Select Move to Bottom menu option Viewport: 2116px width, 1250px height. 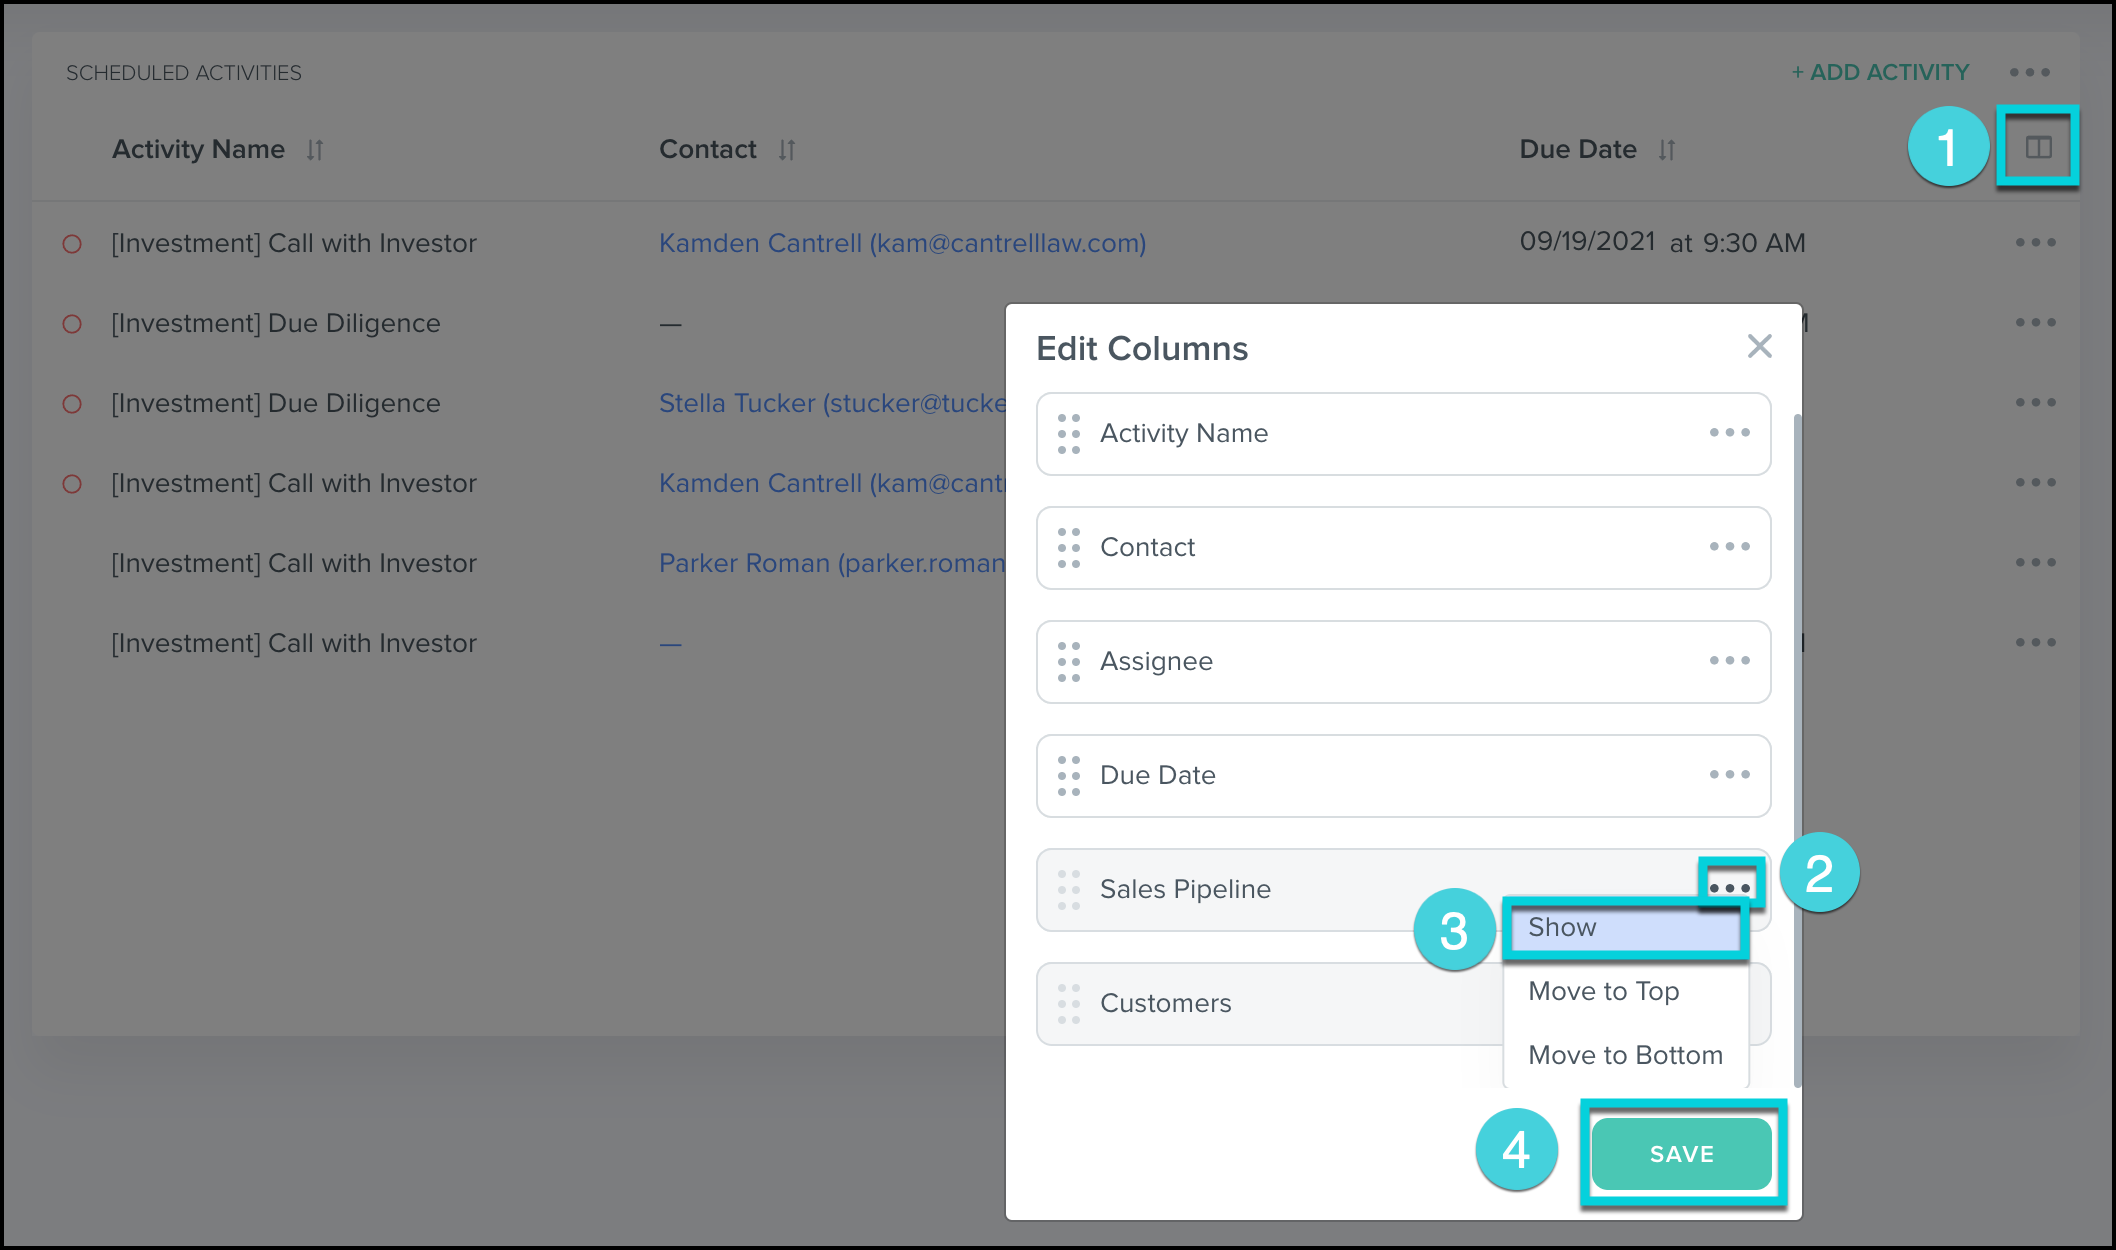click(1625, 1055)
